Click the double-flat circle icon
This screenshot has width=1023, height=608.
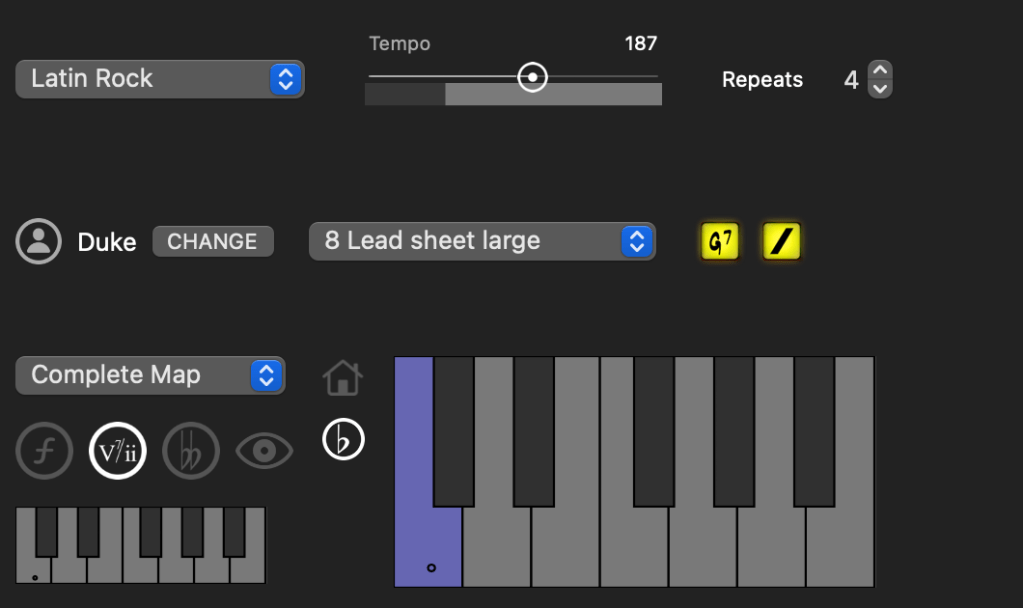pyautogui.click(x=191, y=451)
